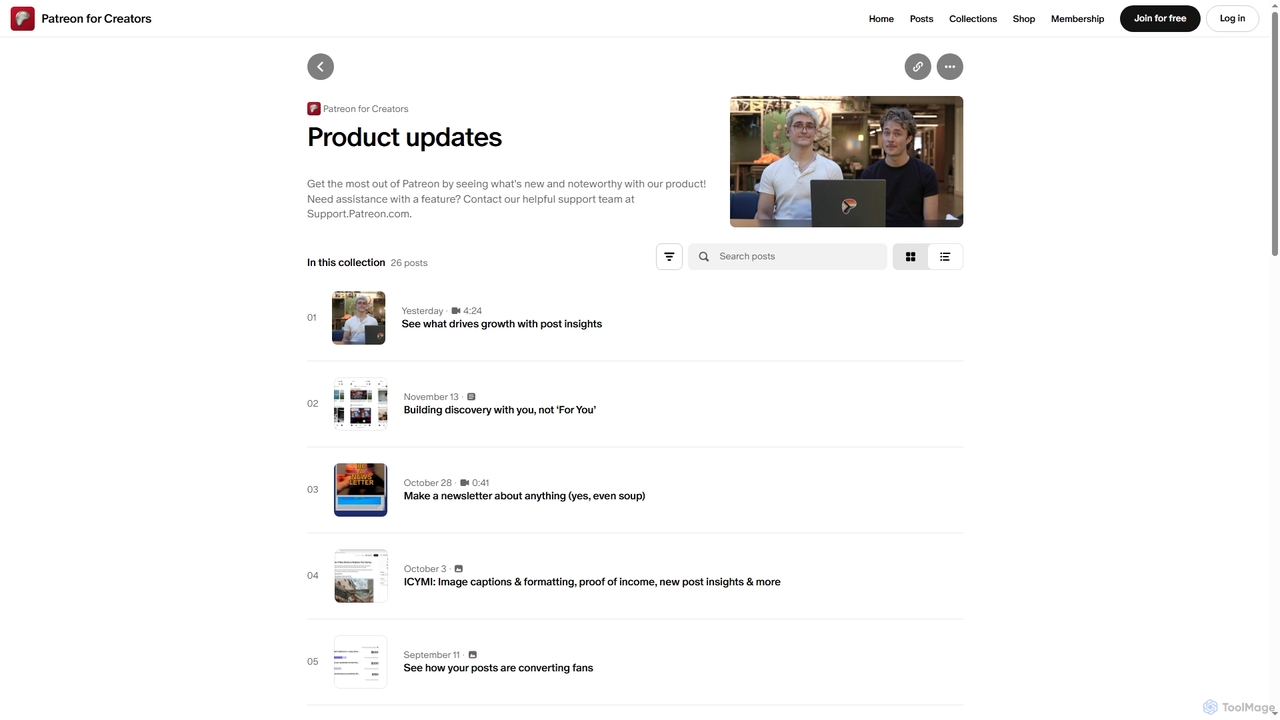Open the newsletter post thumbnail

pyautogui.click(x=360, y=490)
